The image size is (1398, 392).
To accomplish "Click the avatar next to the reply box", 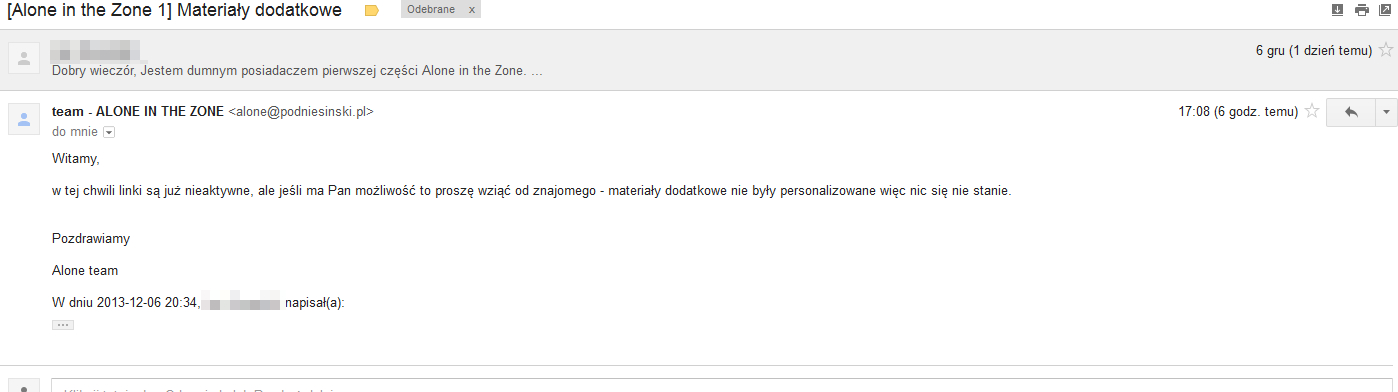I will pos(23,386).
